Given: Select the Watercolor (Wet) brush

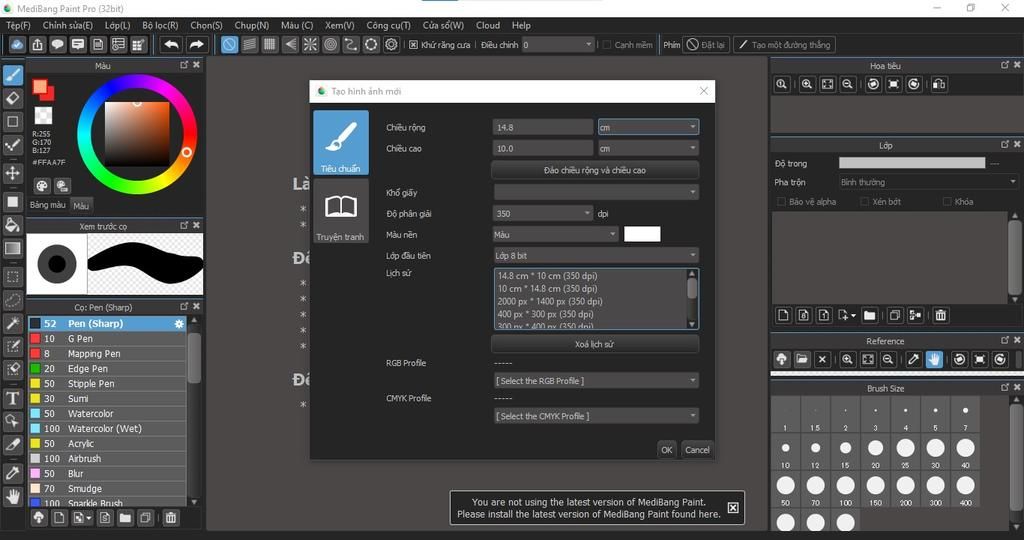Looking at the screenshot, I should click(x=107, y=429).
